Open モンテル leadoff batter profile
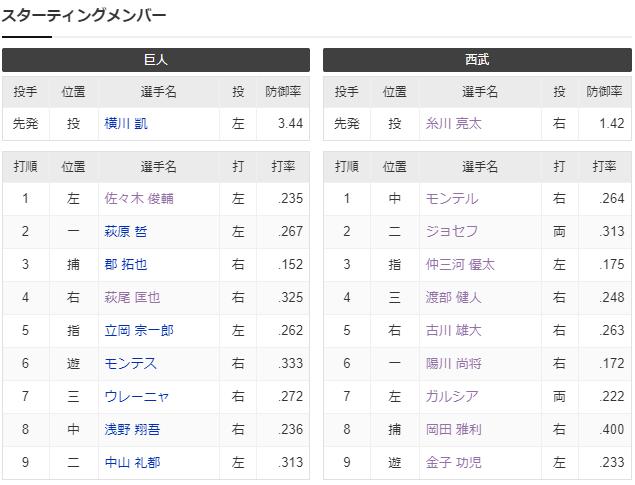635x485 pixels. pyautogui.click(x=452, y=198)
